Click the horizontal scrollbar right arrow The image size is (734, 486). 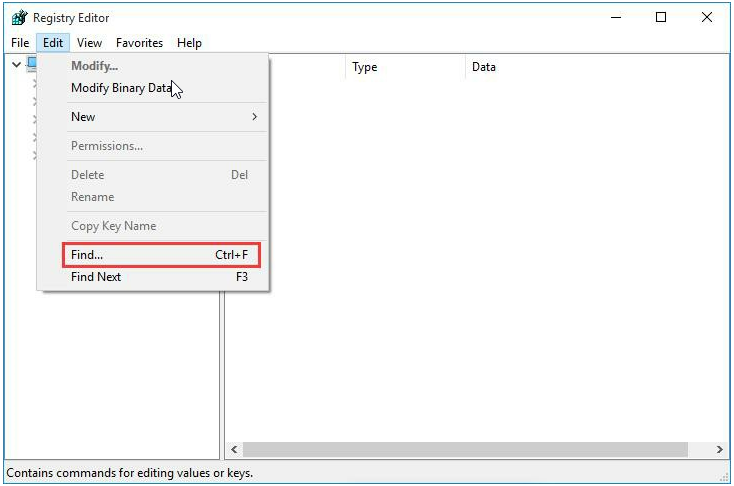[x=719, y=449]
